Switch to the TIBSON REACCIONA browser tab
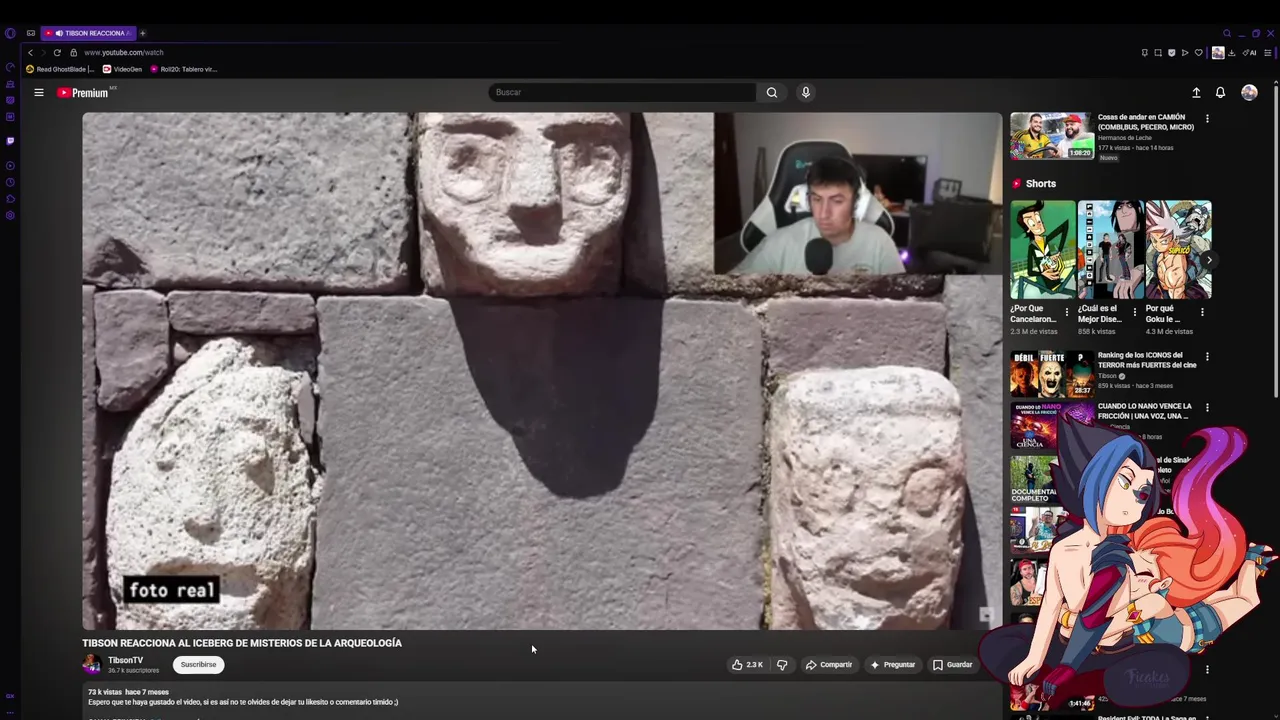This screenshot has width=1280, height=720. 88,33
